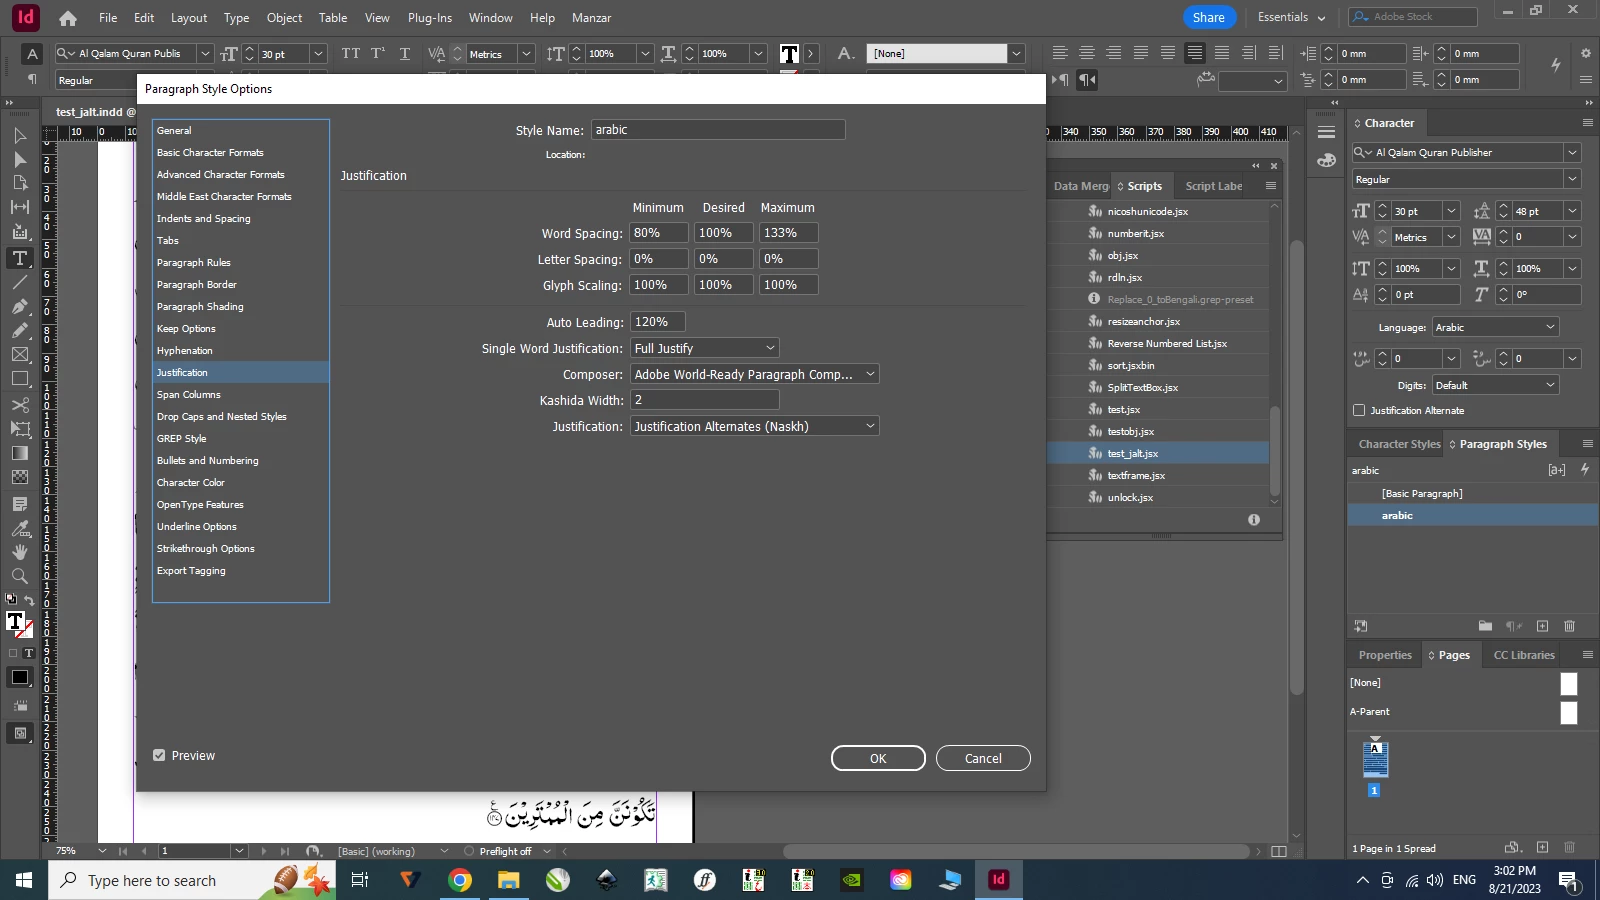Select A-Parent in Pages panel
The width and height of the screenshot is (1600, 900).
coord(1370,712)
